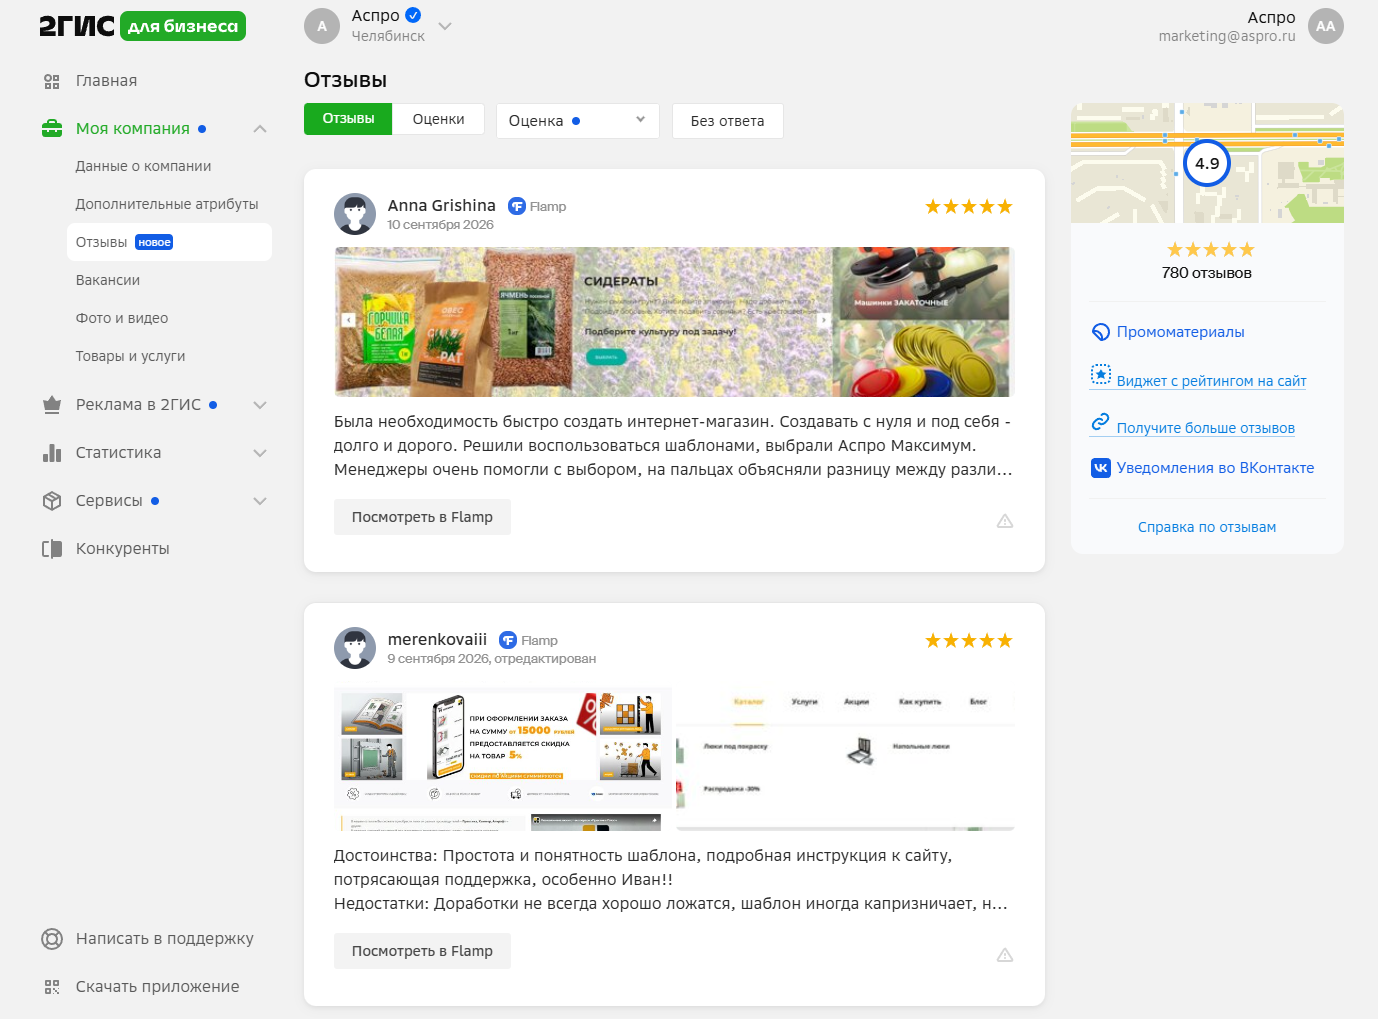Open the catalog menu screenshot in merenkovaiii's review

[x=845, y=759]
